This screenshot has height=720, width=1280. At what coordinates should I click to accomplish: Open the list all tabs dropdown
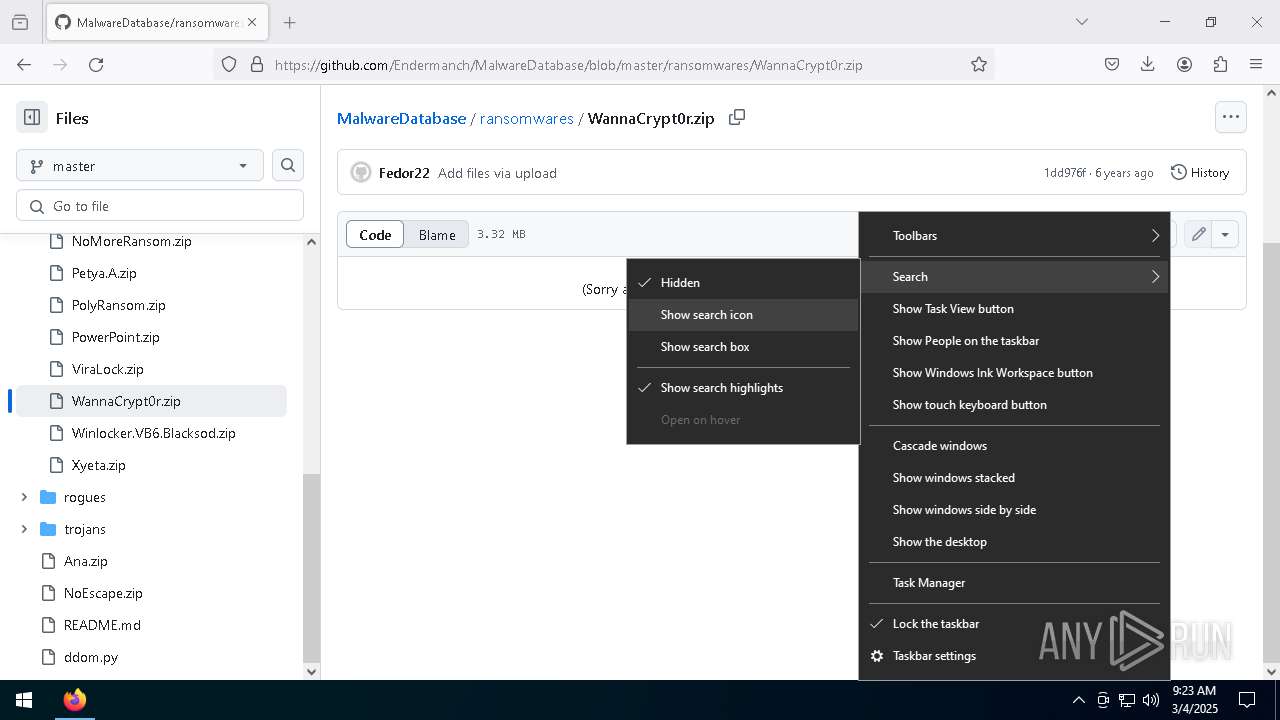pyautogui.click(x=1081, y=22)
